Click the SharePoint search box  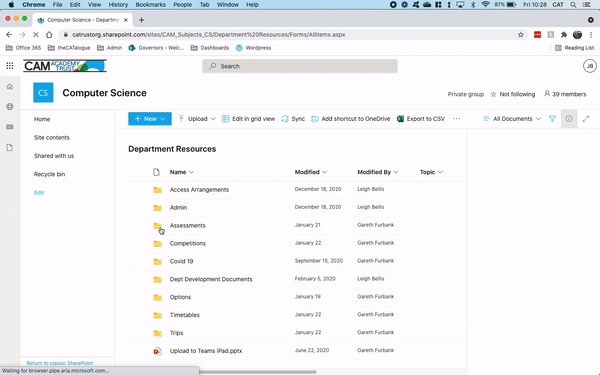coord(300,66)
